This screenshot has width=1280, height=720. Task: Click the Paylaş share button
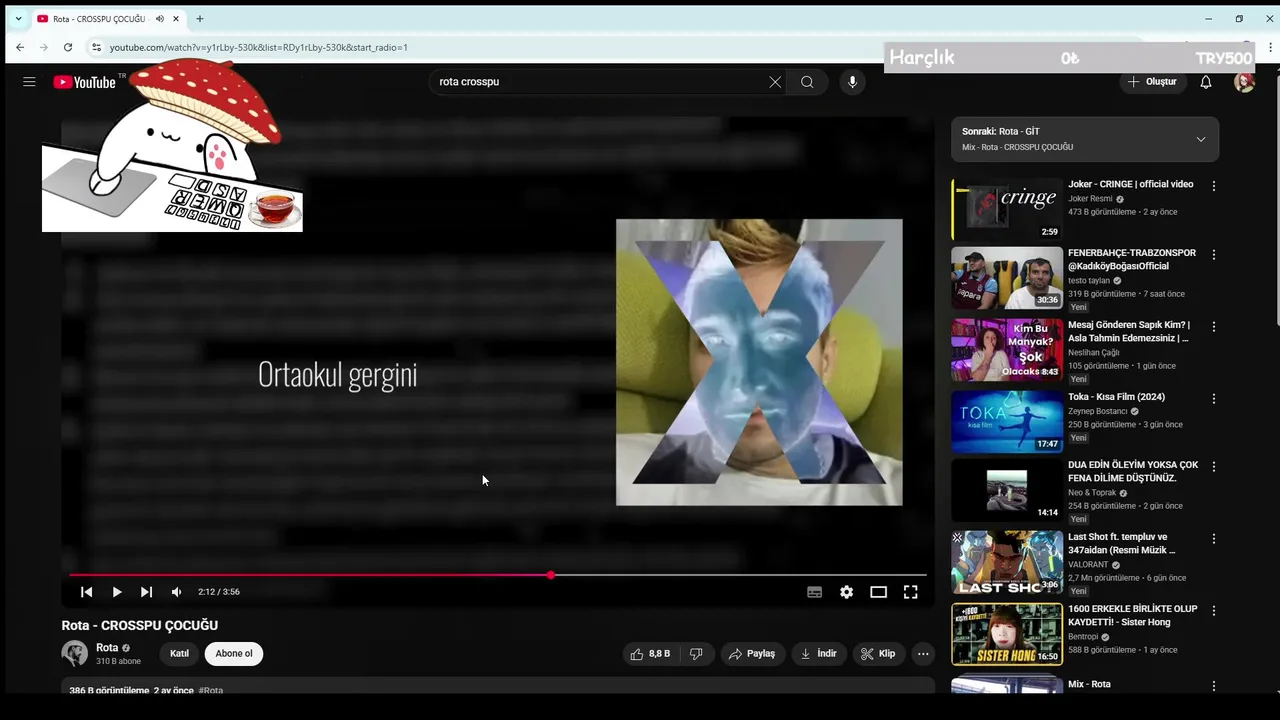point(752,654)
